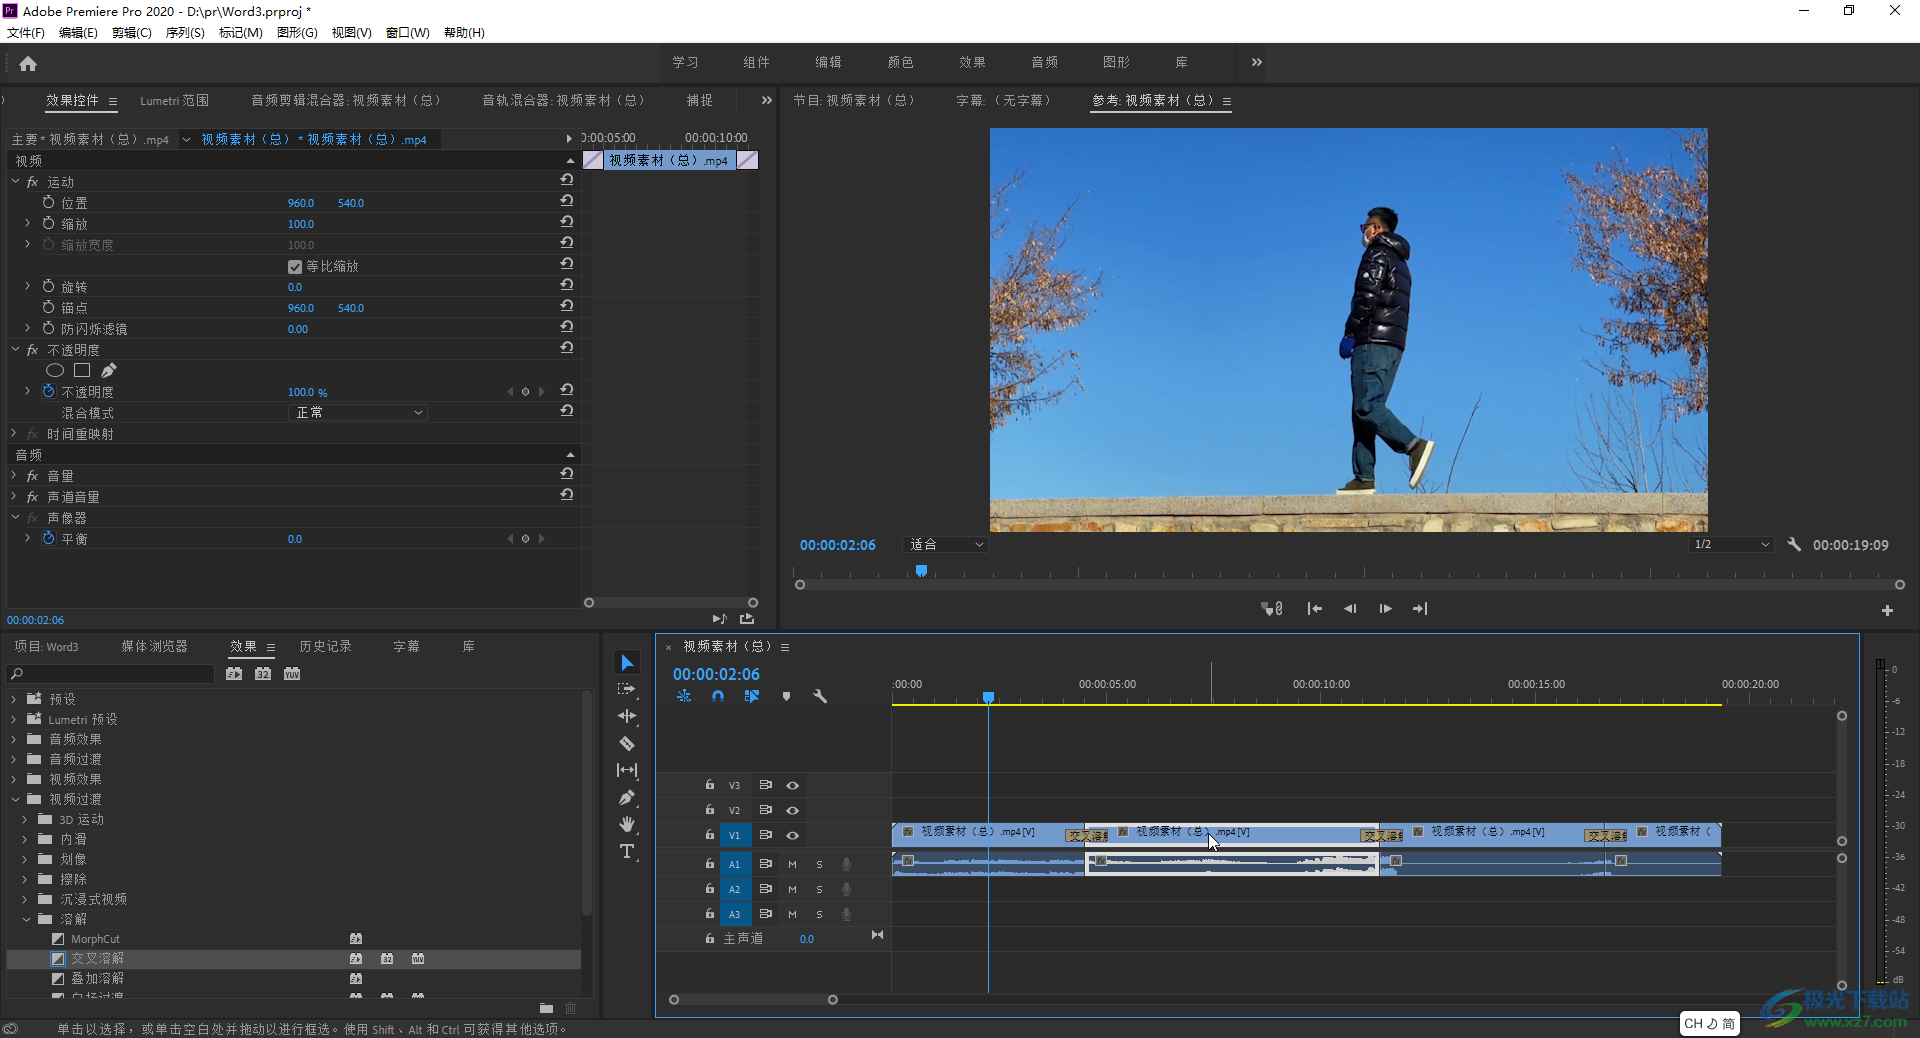Click the monitor playhead marker
Image resolution: width=1920 pixels, height=1038 pixels.
tap(921, 571)
